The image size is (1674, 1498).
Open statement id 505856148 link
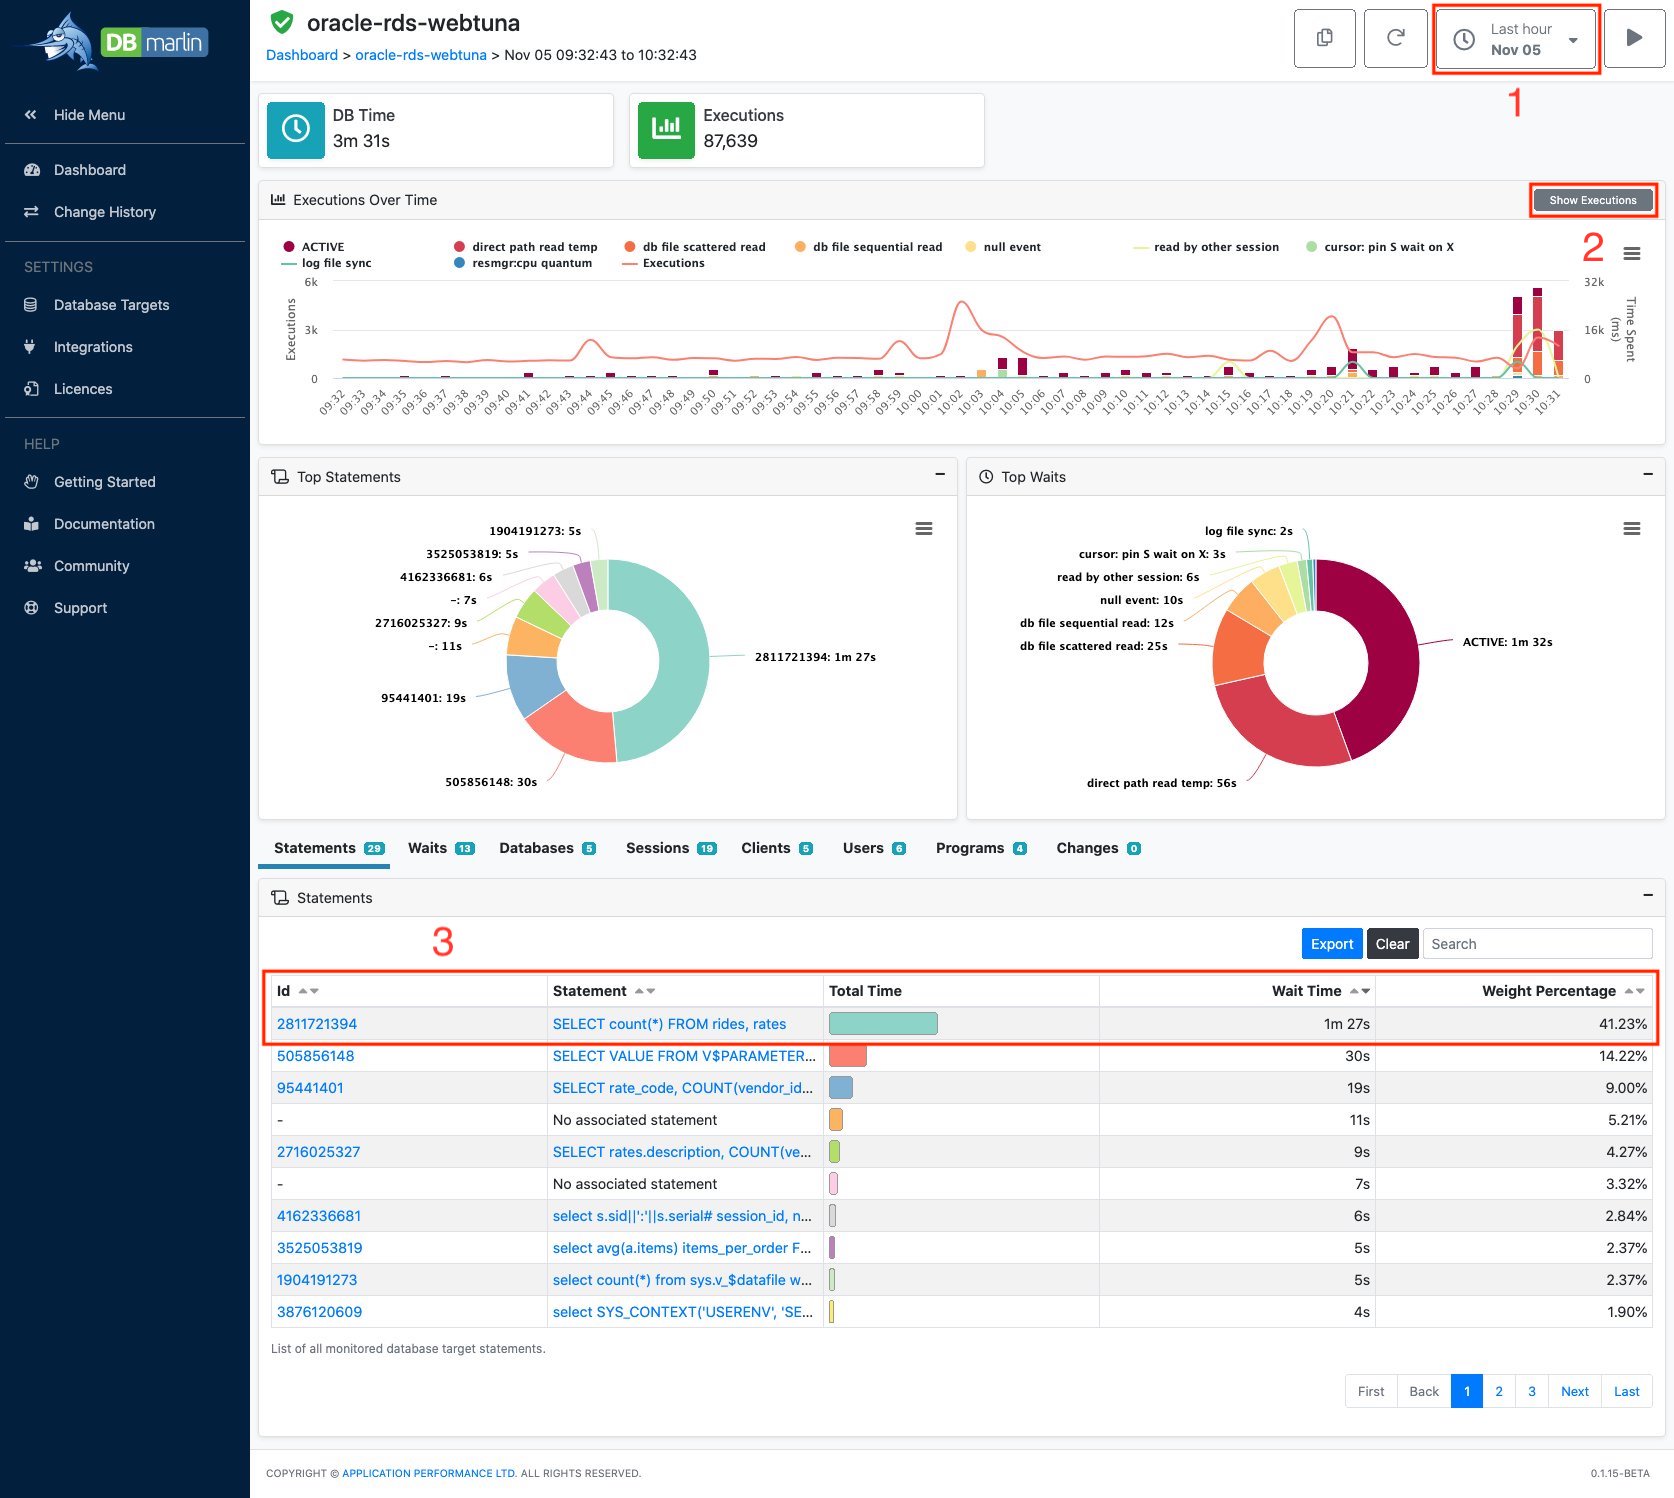[x=315, y=1056]
